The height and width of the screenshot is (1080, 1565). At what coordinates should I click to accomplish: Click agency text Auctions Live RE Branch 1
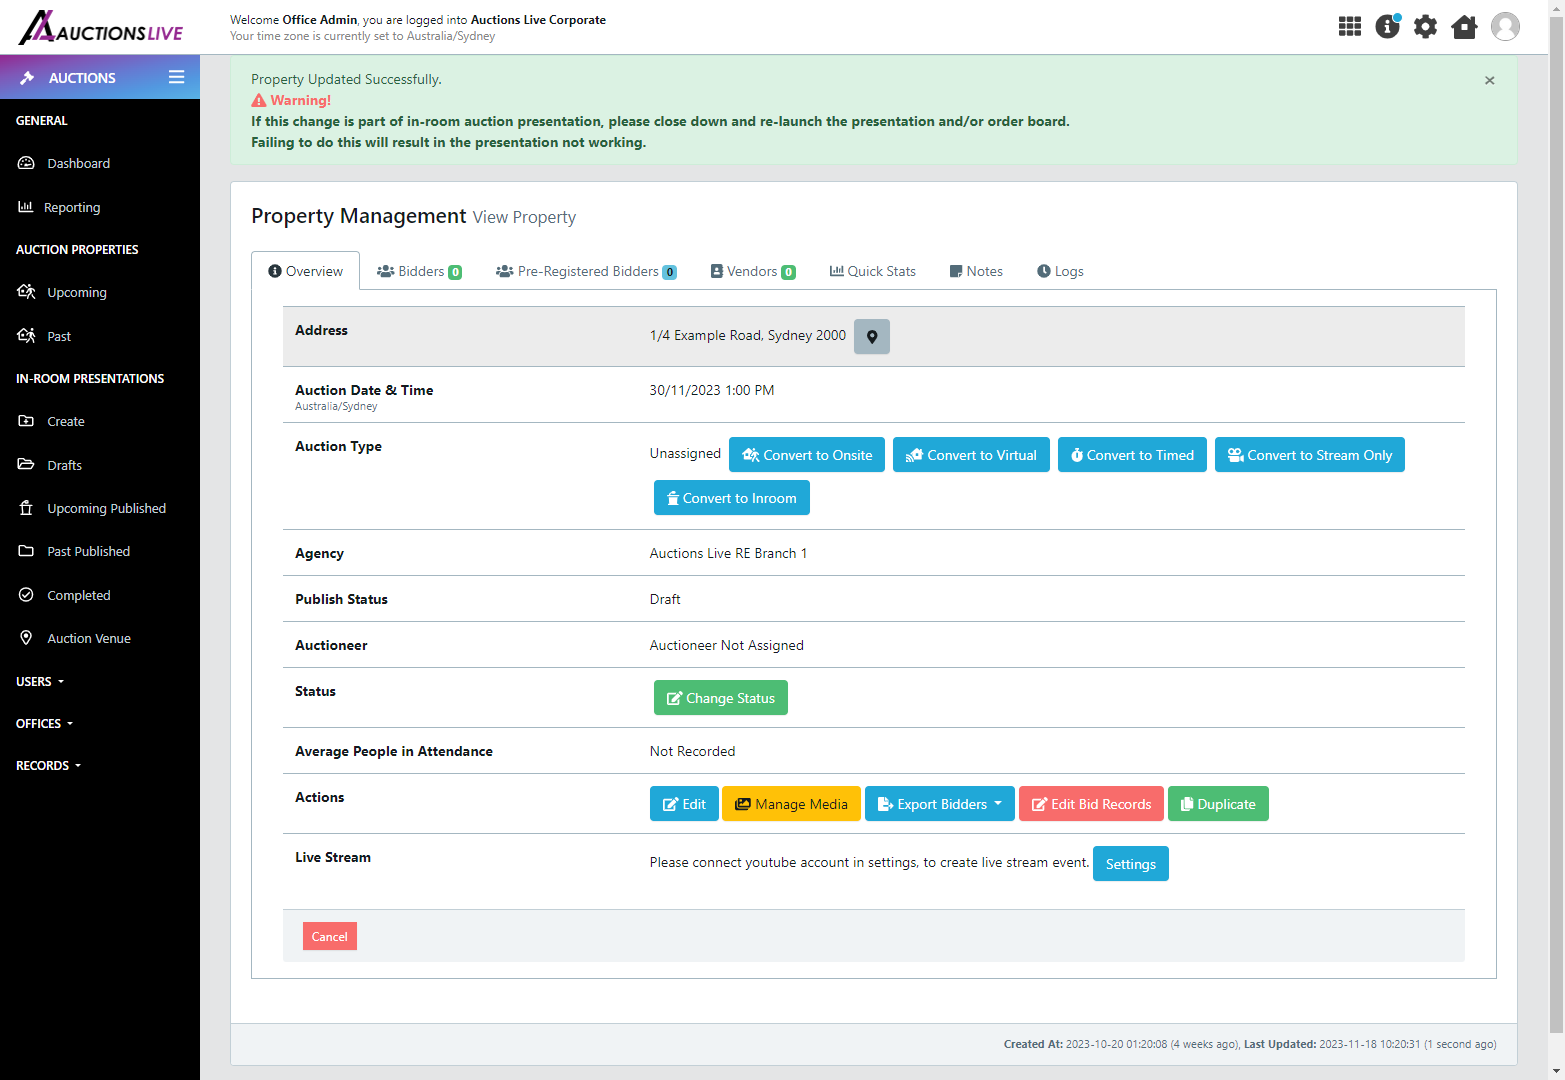tap(728, 553)
